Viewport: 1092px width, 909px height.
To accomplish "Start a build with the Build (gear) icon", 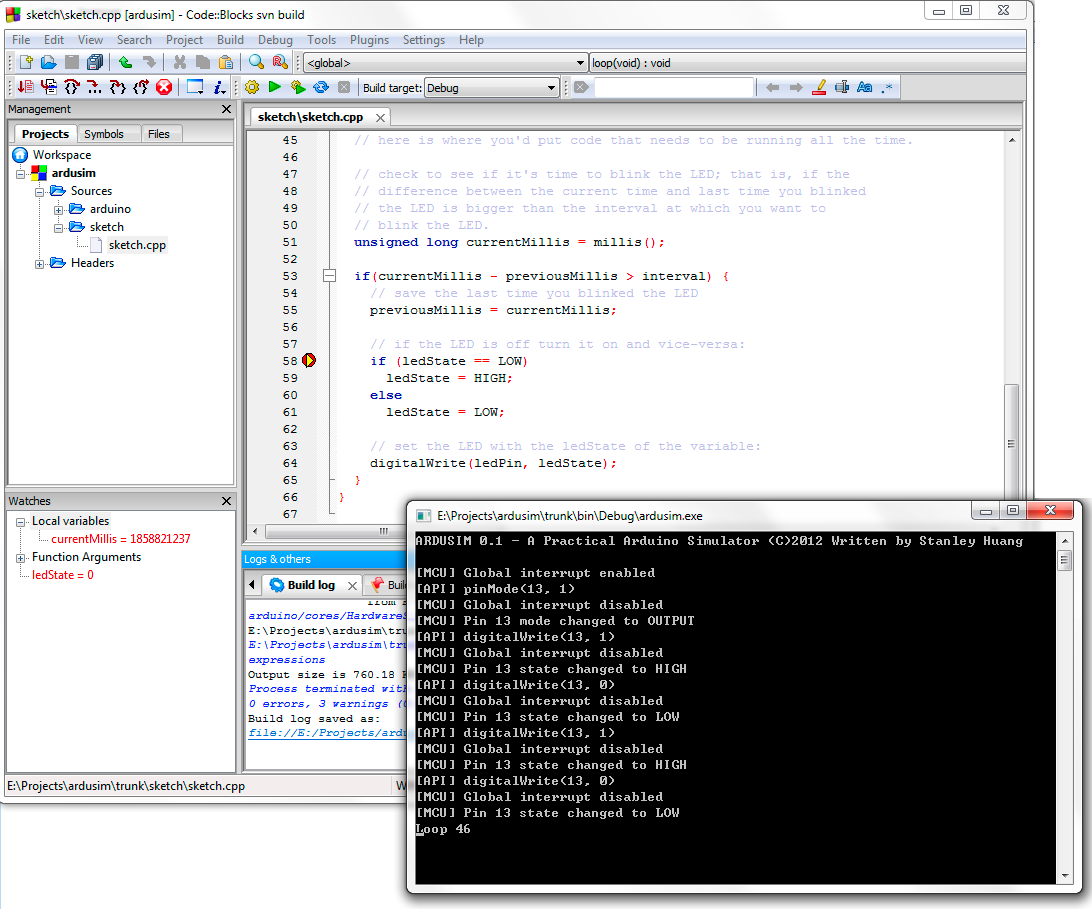I will (252, 87).
